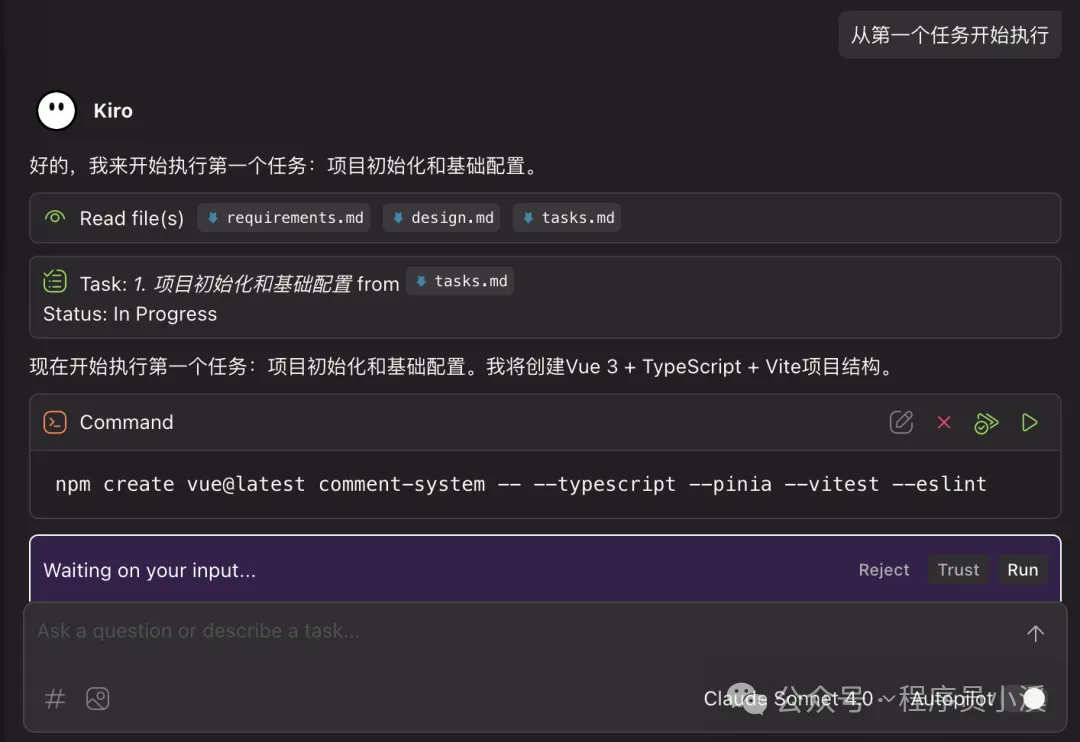This screenshot has width=1080, height=742.
Task: Click the eye icon next to Read file(s)
Action: tap(54, 218)
